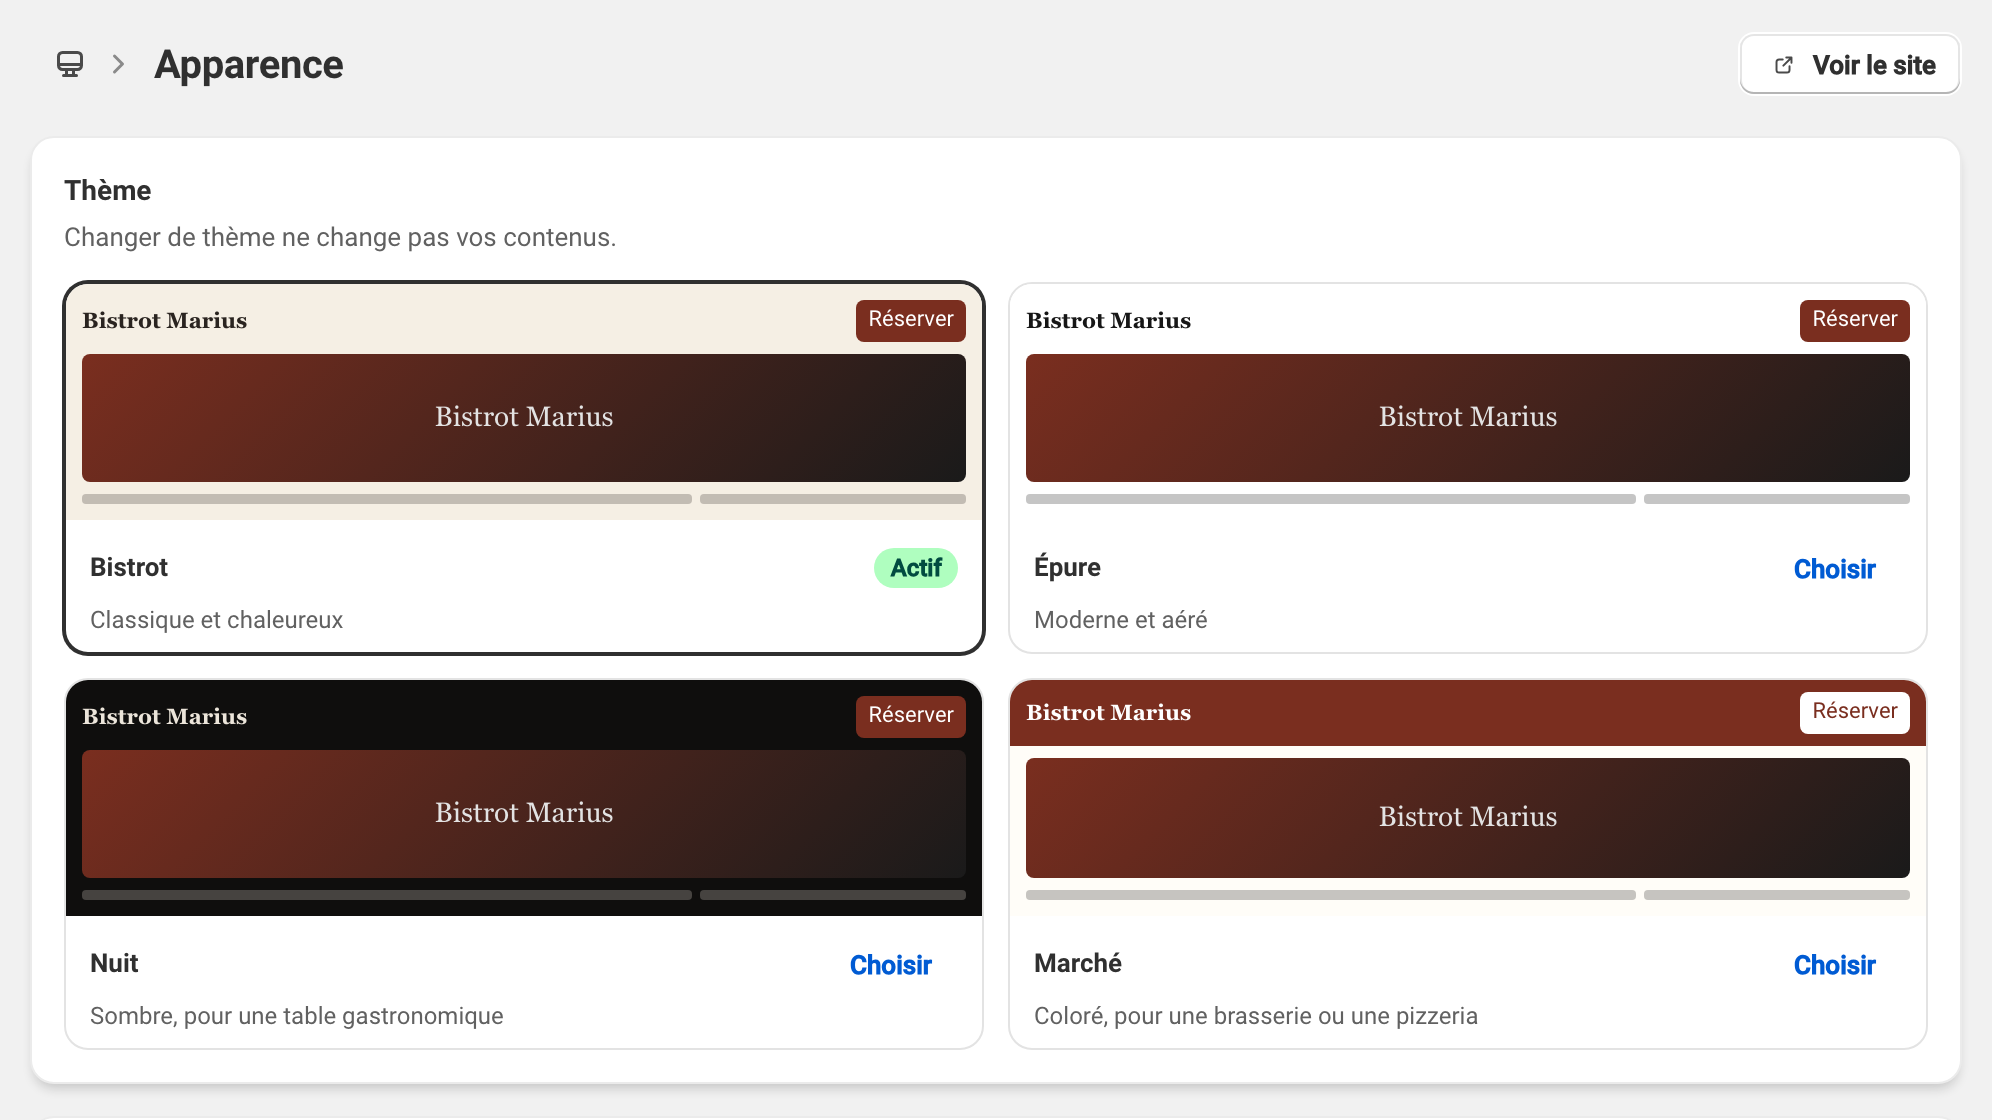This screenshot has width=1992, height=1120.
Task: Click Réserver in the Bistrot preview
Action: tap(911, 320)
